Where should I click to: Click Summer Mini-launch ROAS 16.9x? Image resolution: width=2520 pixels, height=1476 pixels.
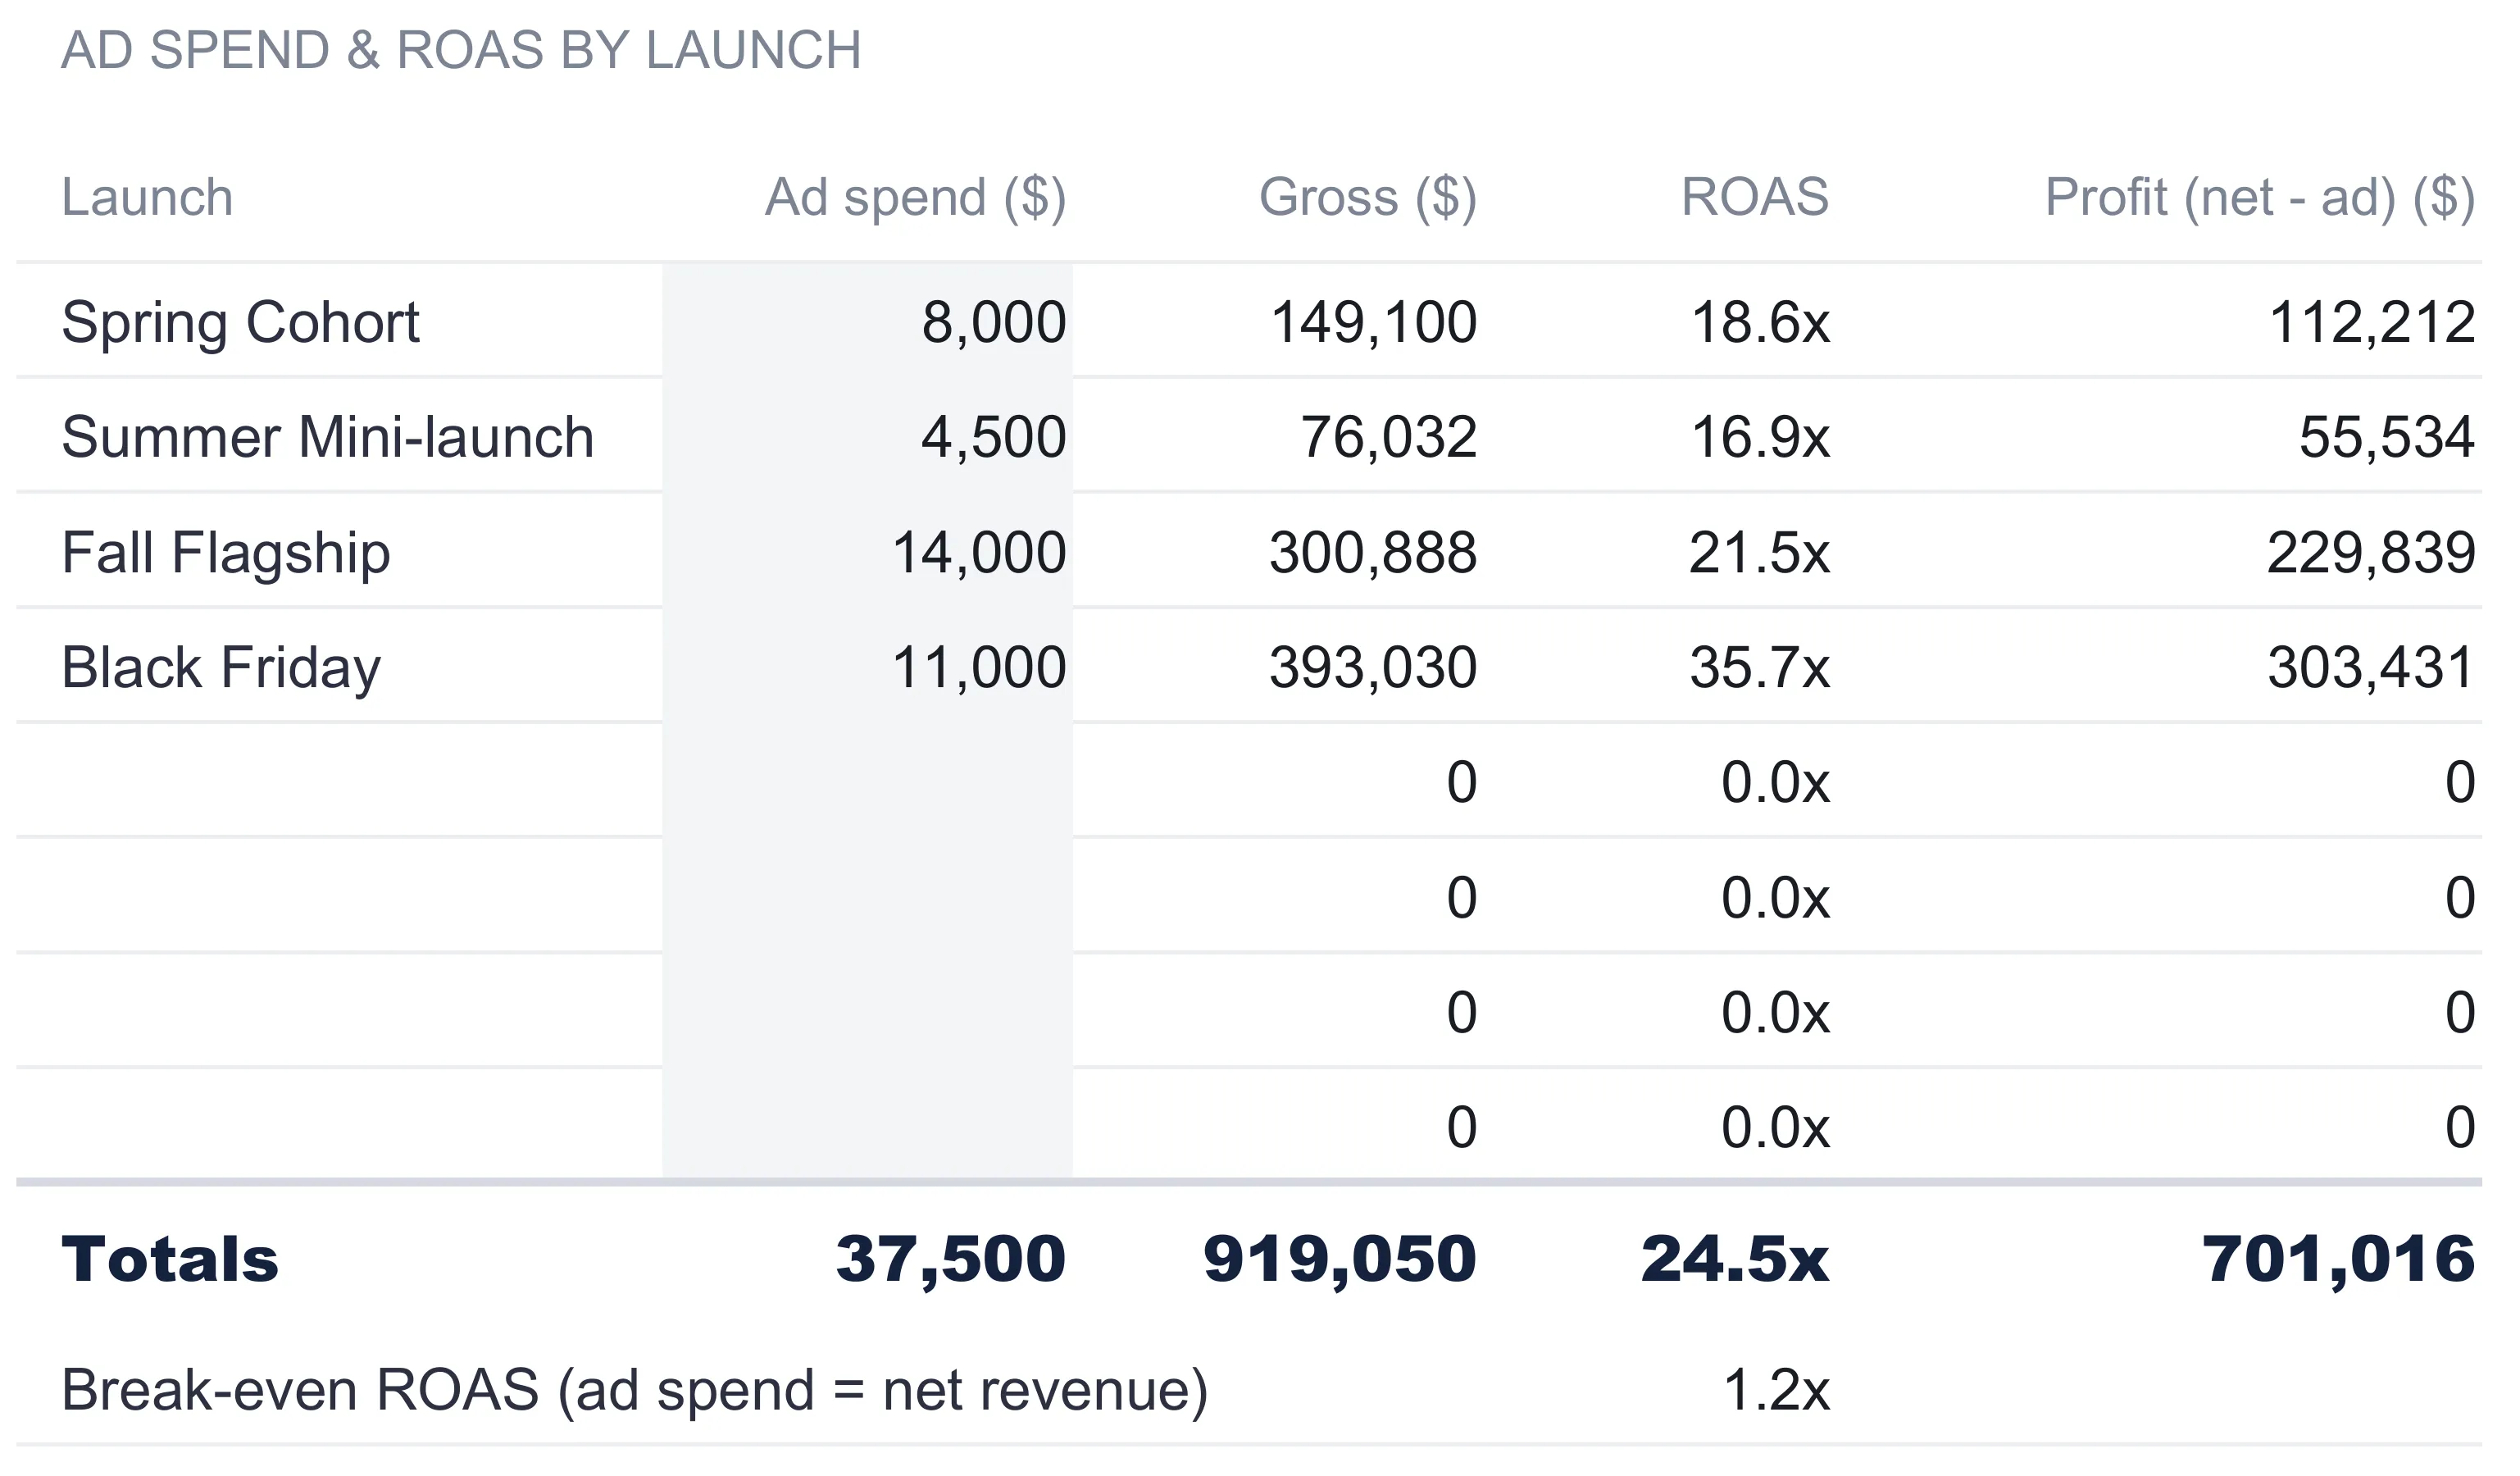(x=1760, y=438)
